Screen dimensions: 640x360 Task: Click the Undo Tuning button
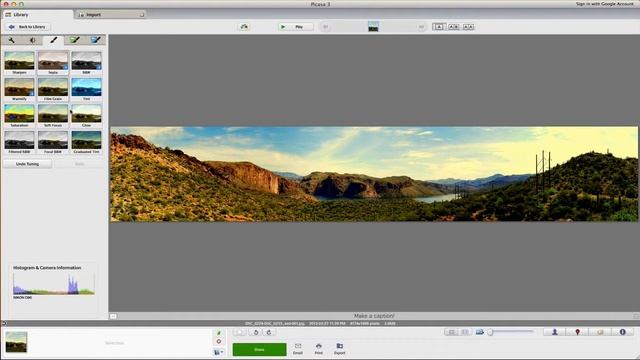coord(27,164)
